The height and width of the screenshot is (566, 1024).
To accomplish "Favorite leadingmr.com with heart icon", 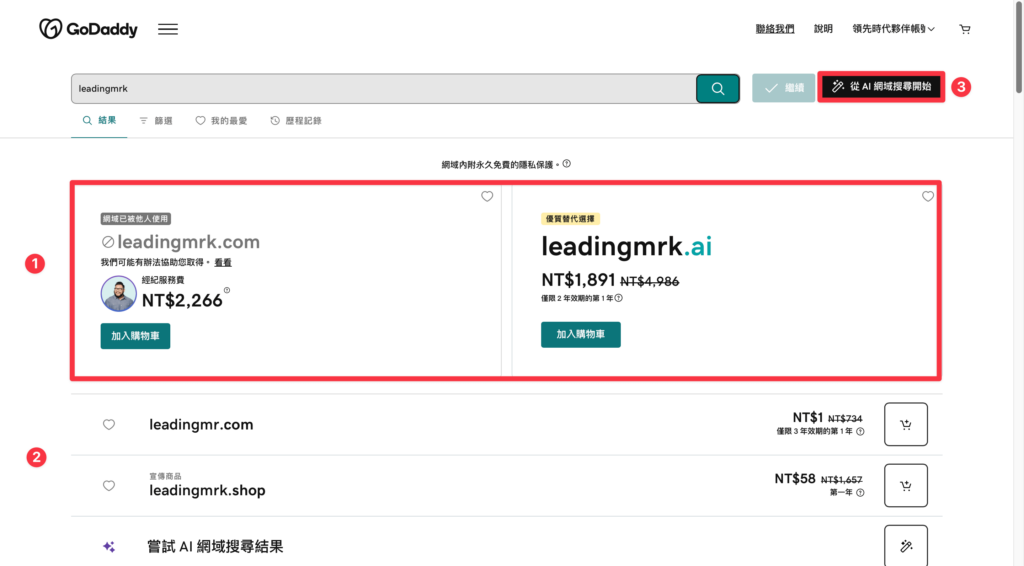I will pos(109,424).
